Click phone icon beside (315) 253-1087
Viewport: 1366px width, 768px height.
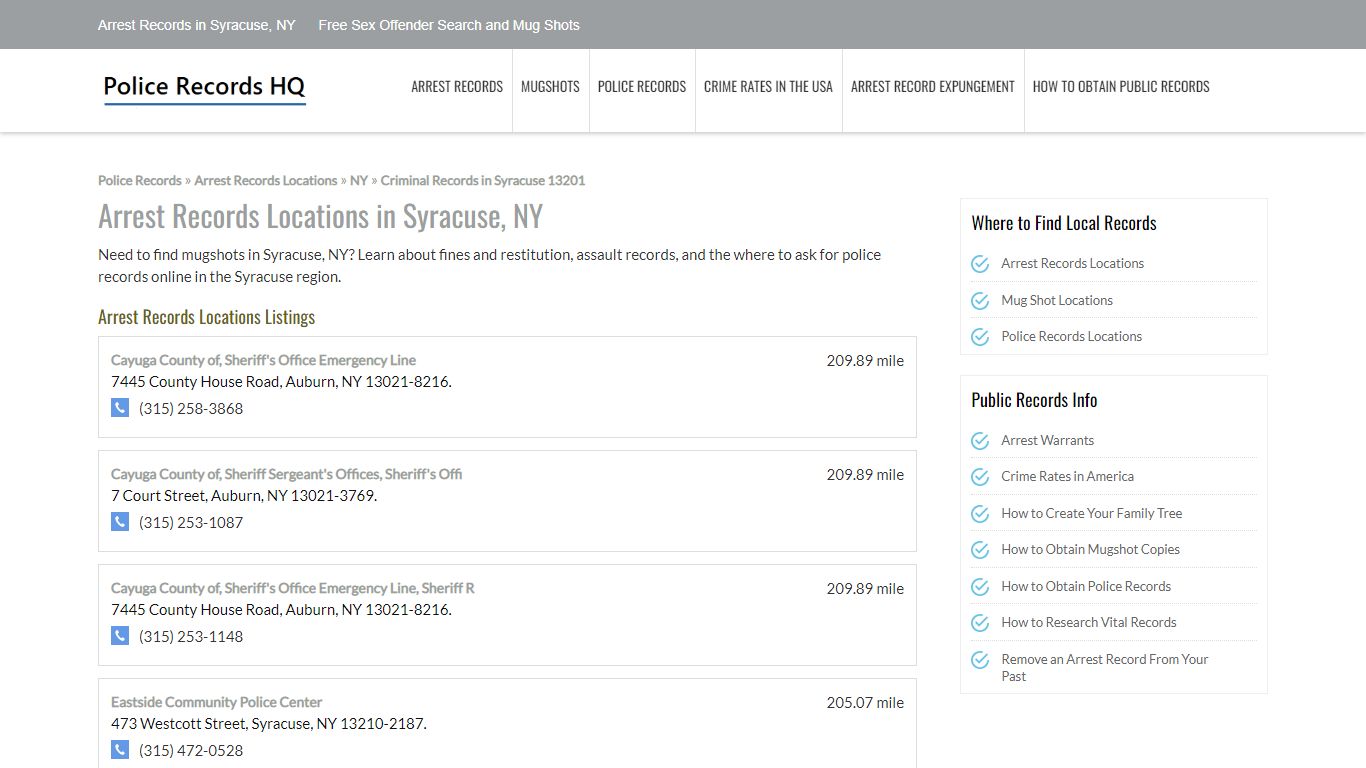[120, 522]
